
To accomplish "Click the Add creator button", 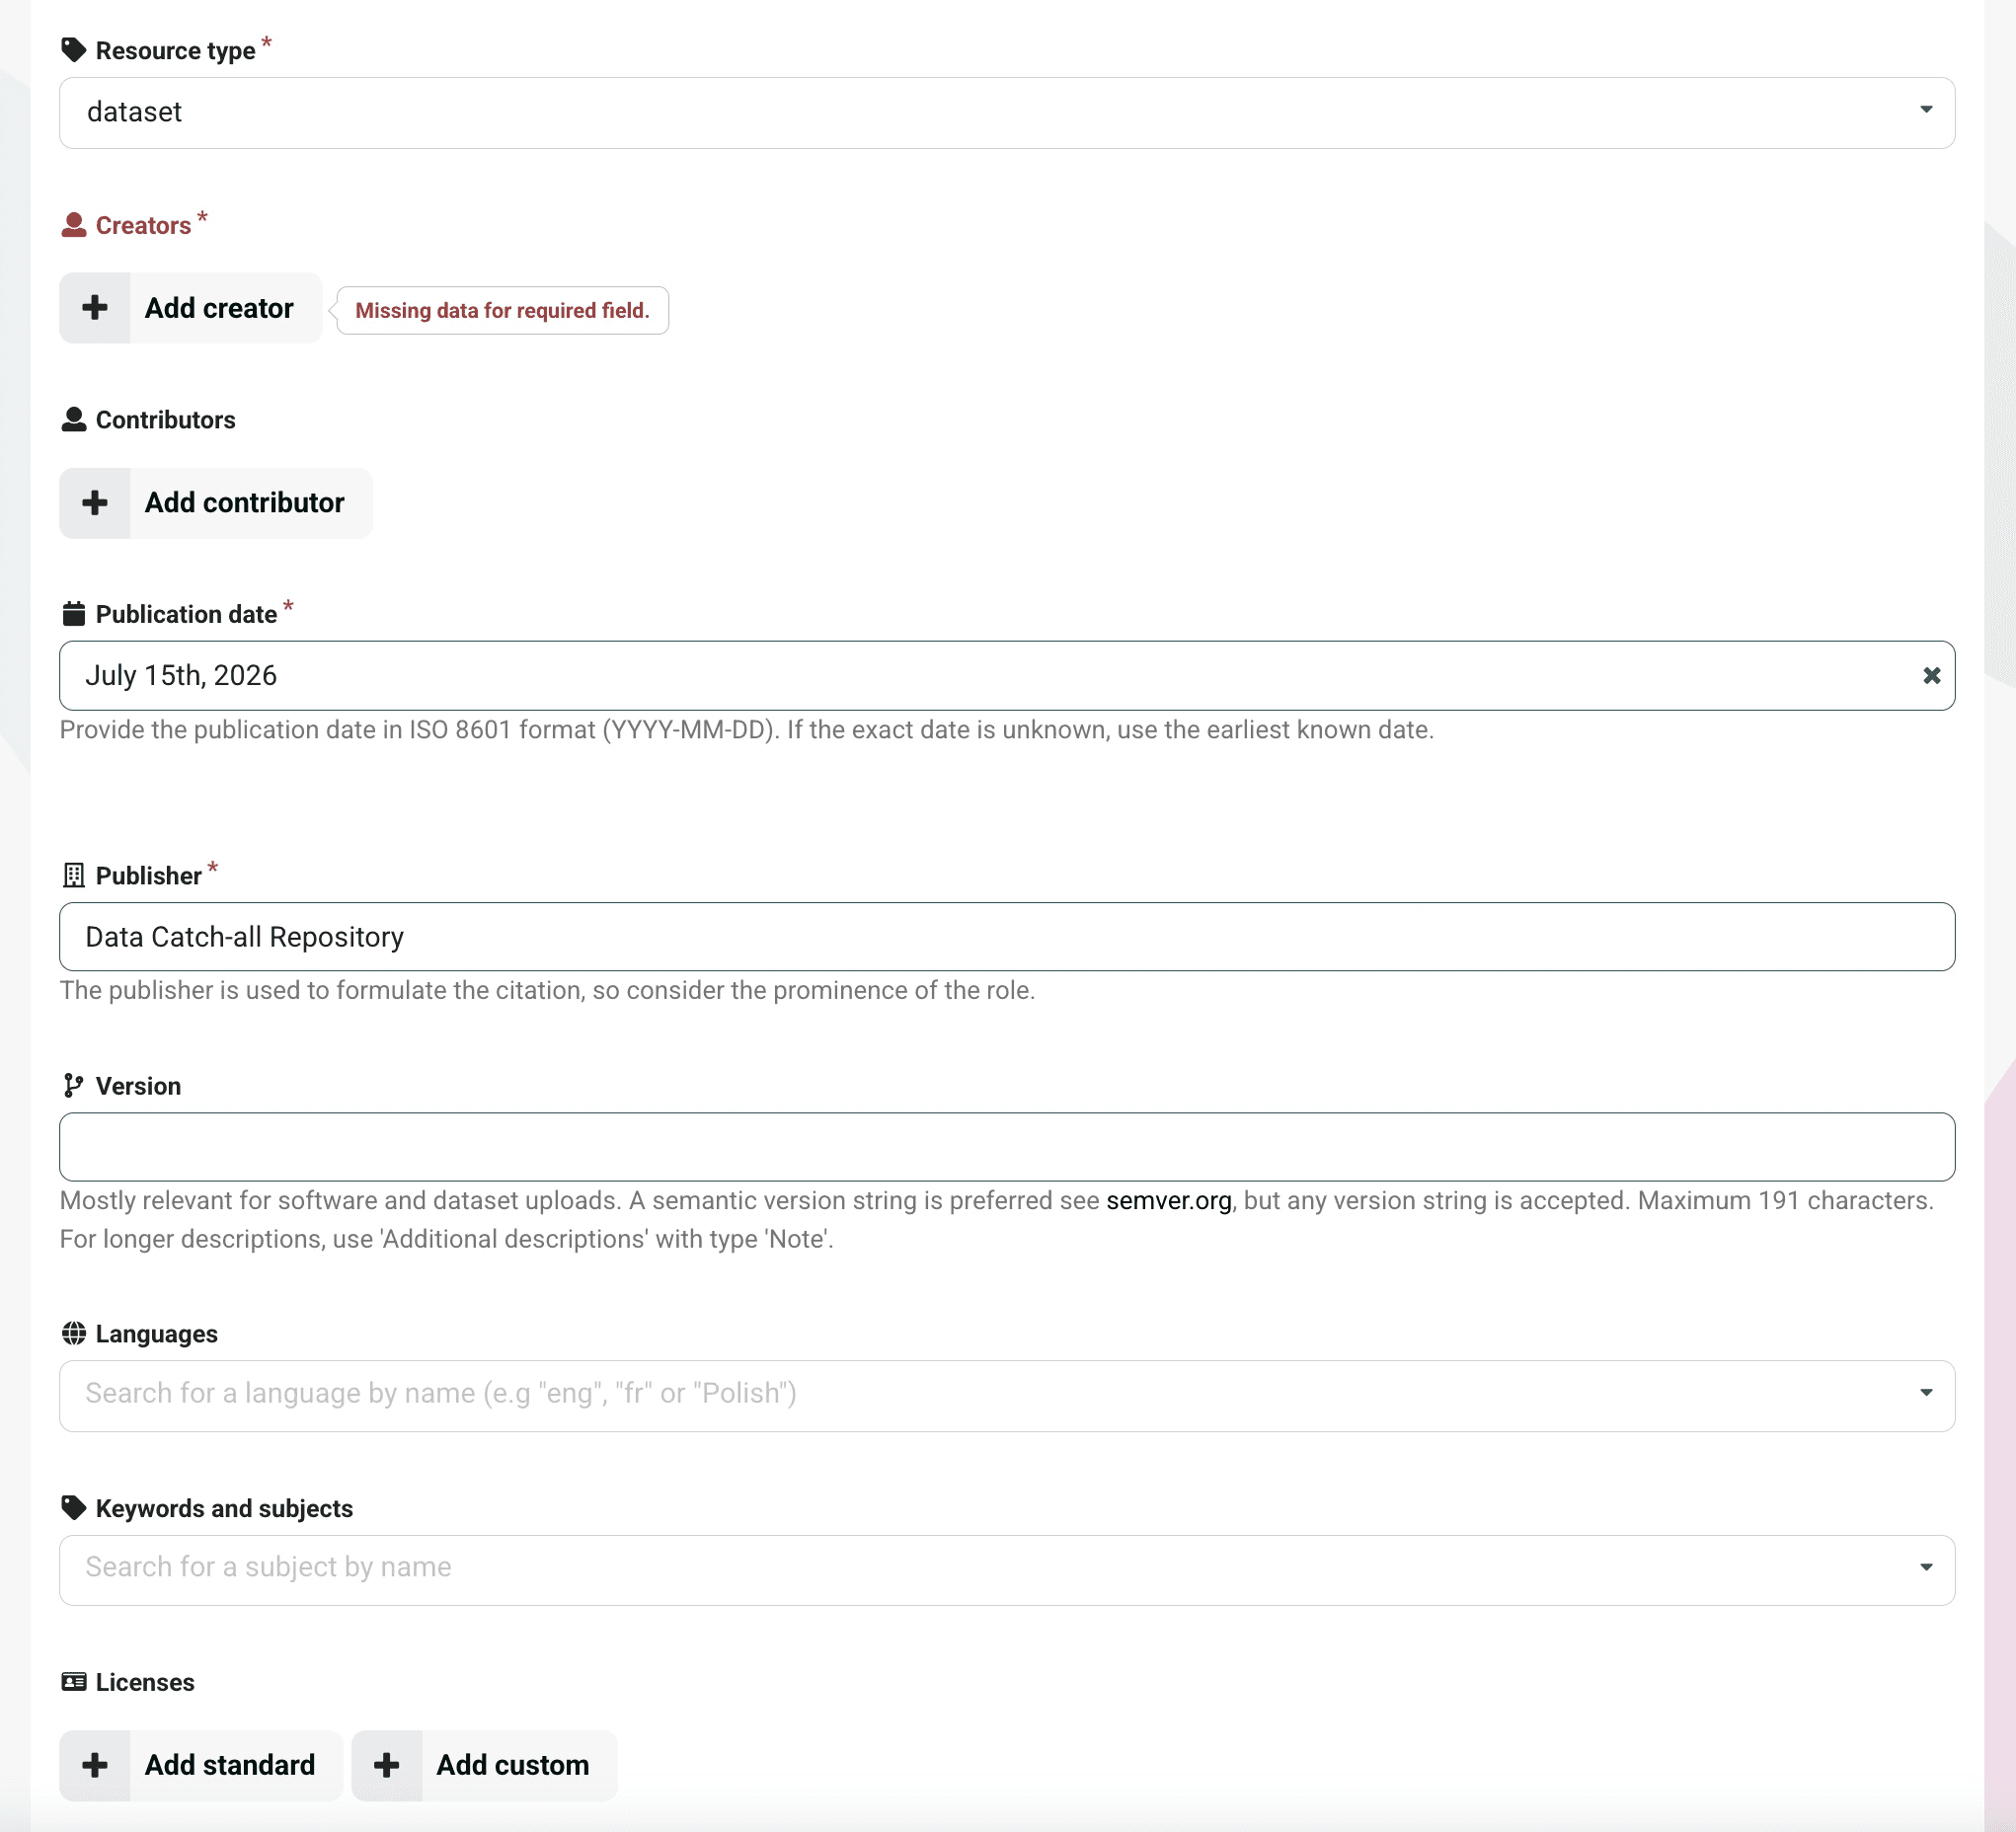I will coord(191,308).
